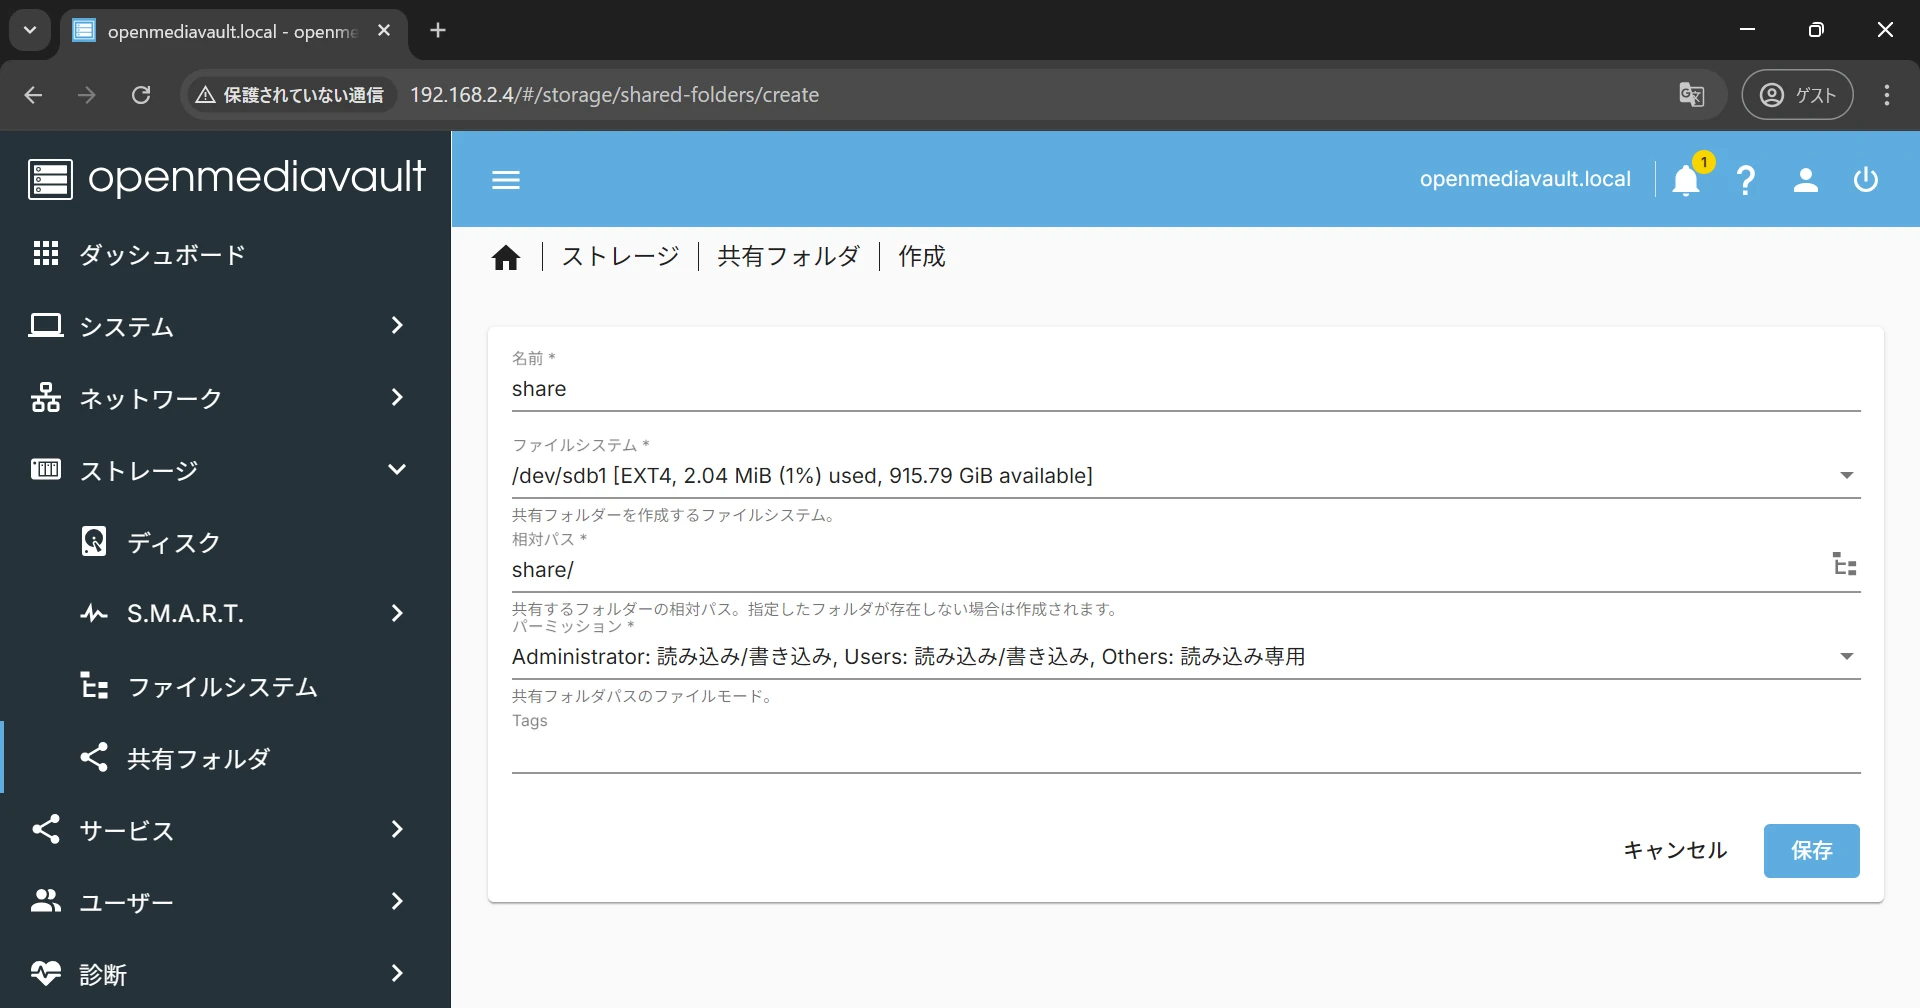The height and width of the screenshot is (1008, 1920).
Task: Click the disk drive icon
Action: (x=94, y=541)
